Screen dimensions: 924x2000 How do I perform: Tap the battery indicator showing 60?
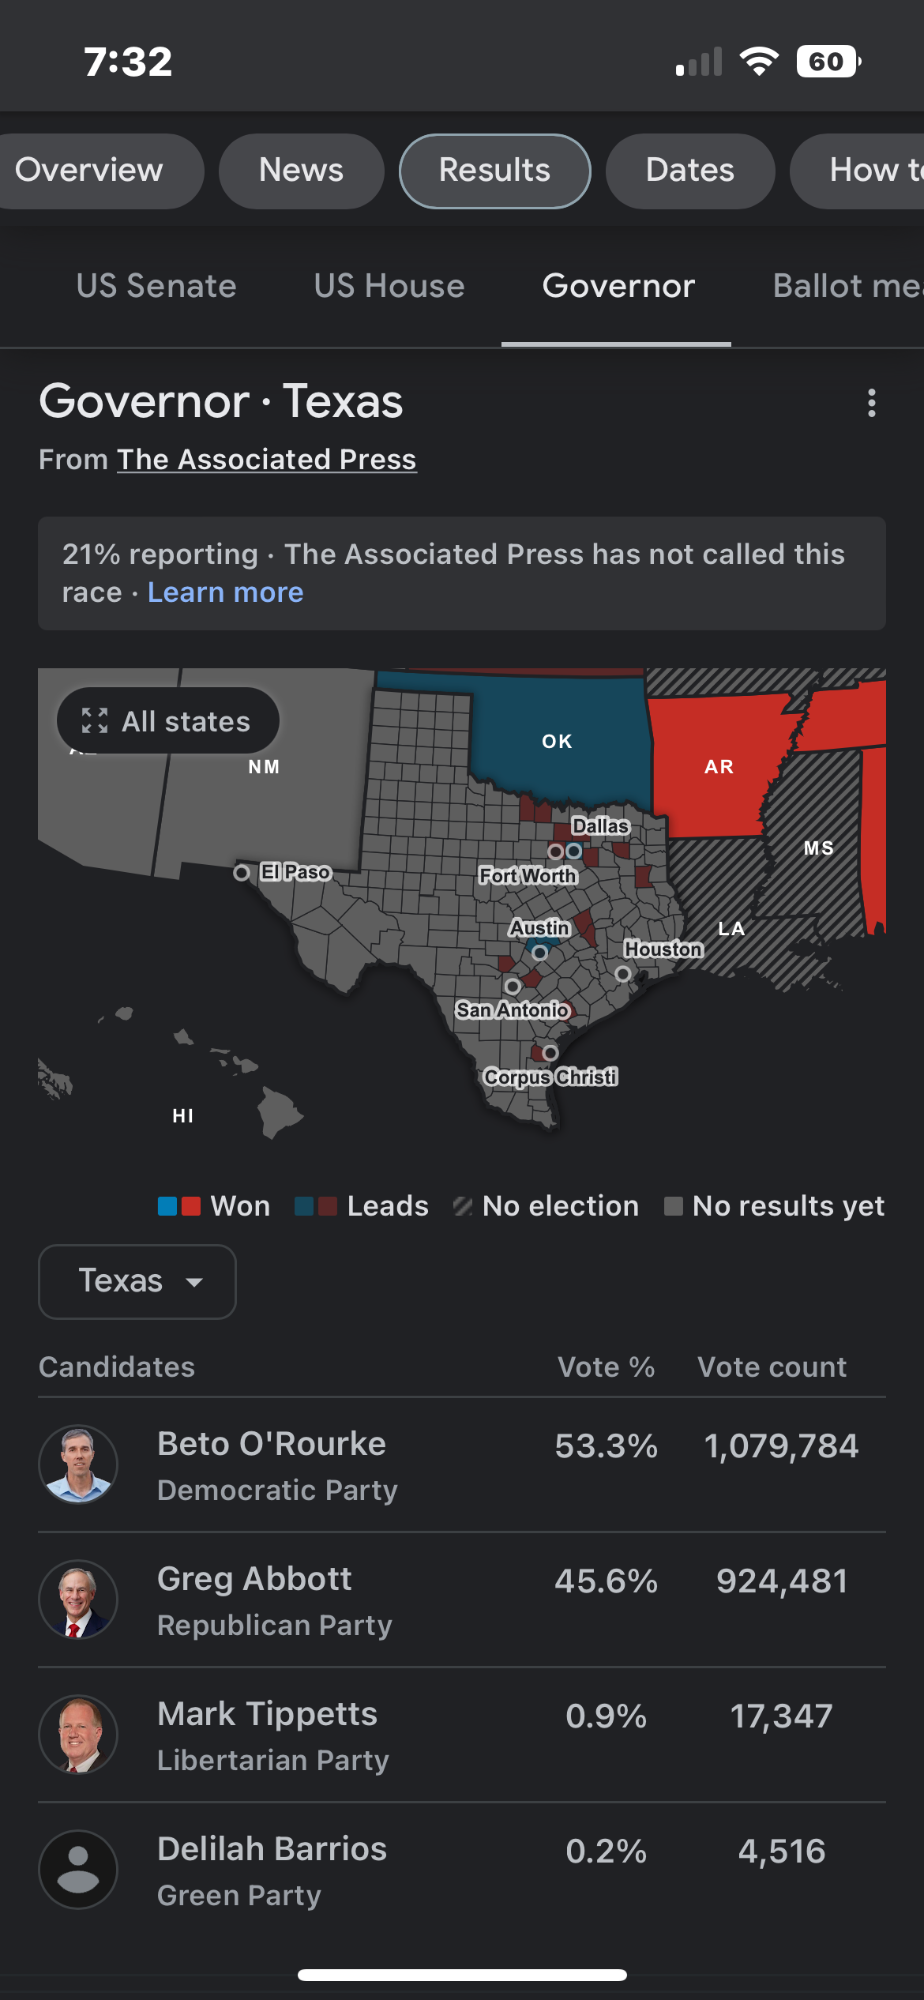coord(829,62)
